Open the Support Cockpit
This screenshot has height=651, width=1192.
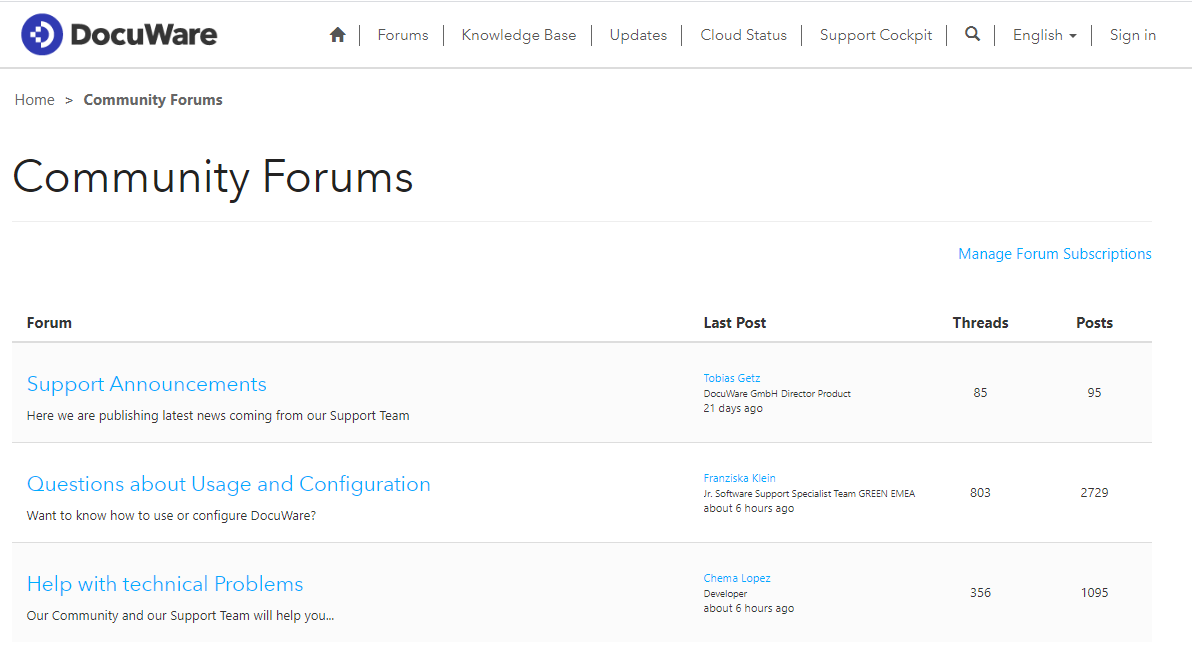pos(875,35)
